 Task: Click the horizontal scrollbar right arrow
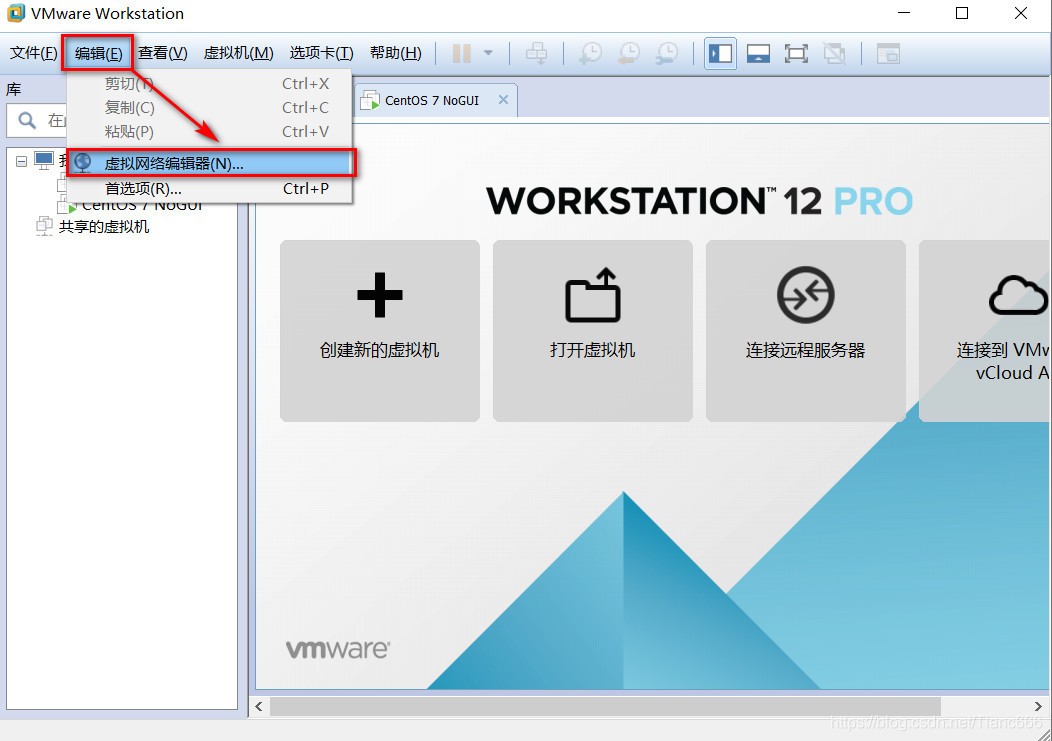click(1038, 706)
